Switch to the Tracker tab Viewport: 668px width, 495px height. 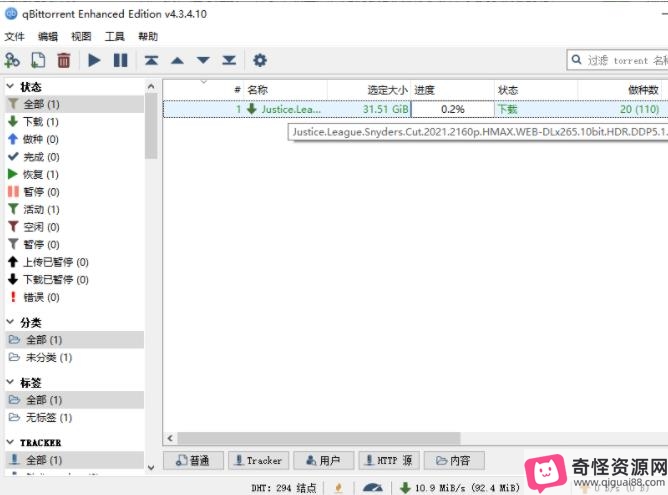[259, 460]
